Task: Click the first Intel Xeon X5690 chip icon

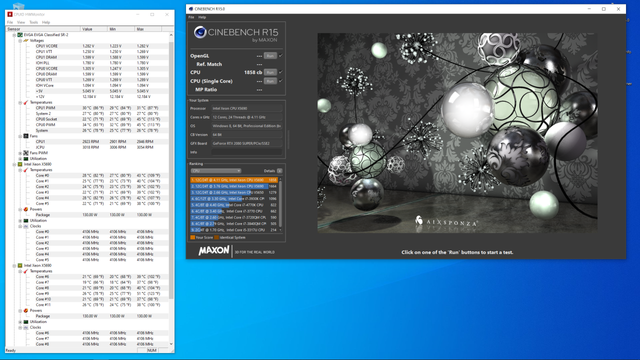Action: pos(20,164)
